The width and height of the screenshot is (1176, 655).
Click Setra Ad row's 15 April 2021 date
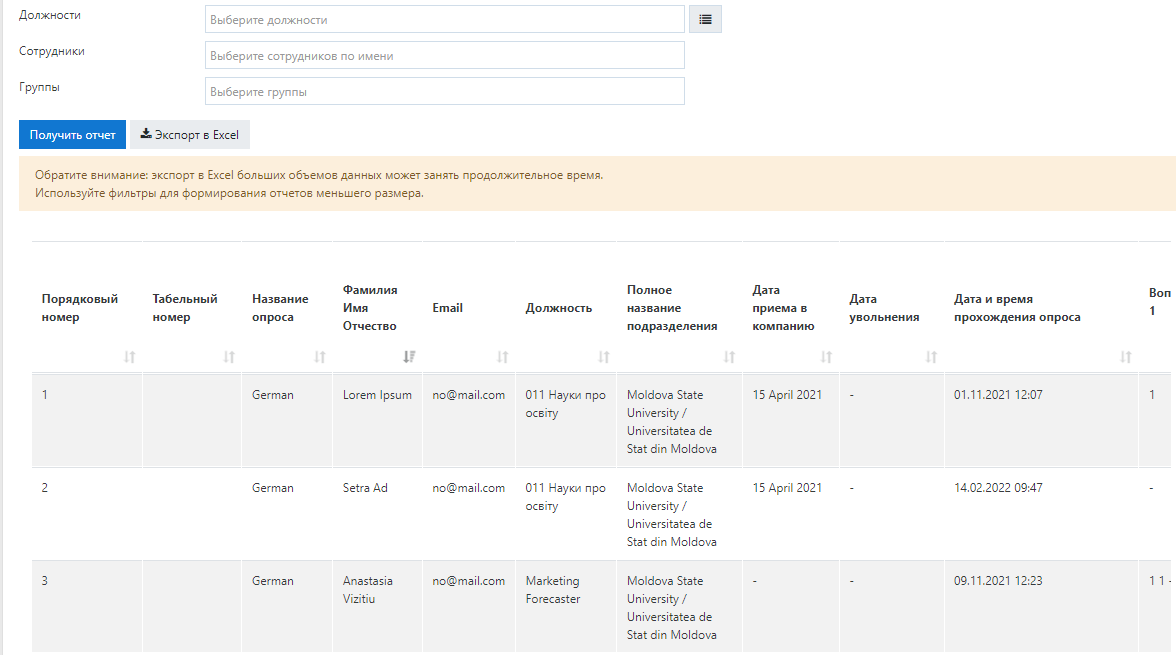(x=788, y=488)
